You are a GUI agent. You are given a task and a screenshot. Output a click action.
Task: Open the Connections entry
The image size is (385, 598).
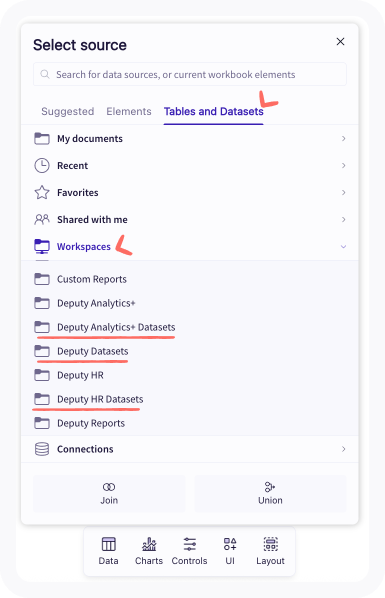(190, 449)
